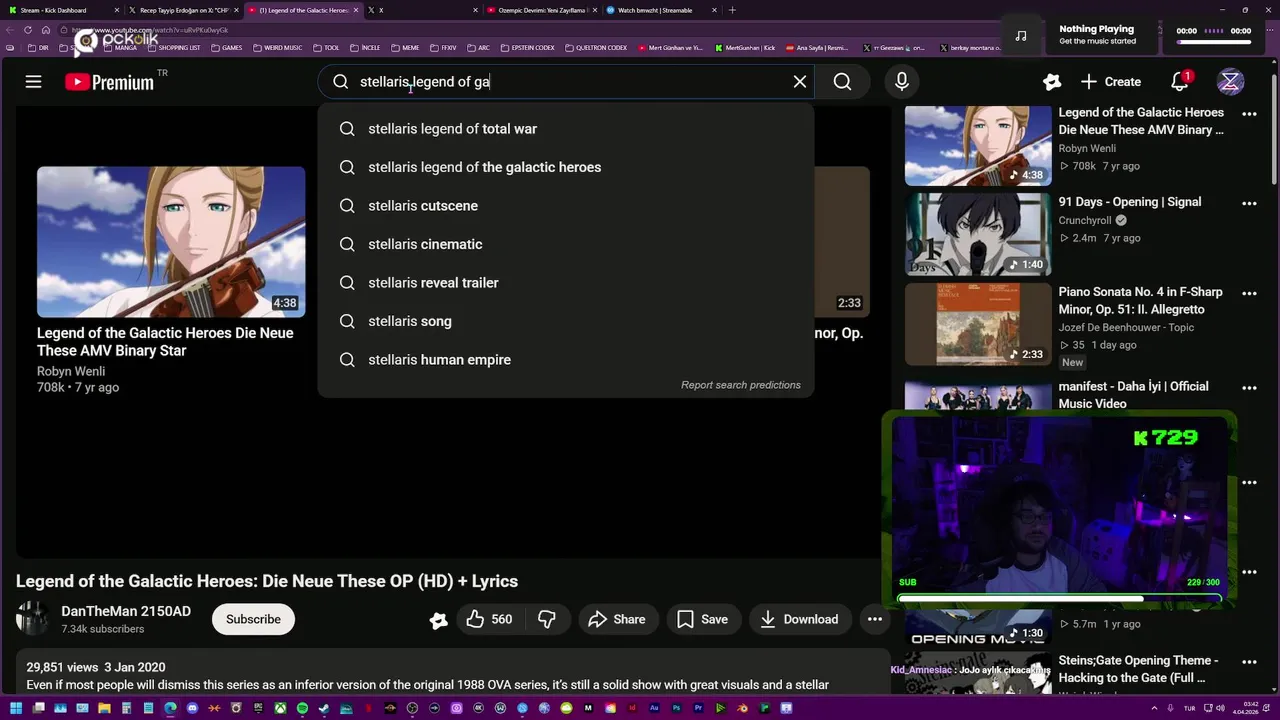Viewport: 1280px width, 720px height.
Task: Open 'Piano Sonata No. 4' sidebar thumbnail
Action: point(978,324)
